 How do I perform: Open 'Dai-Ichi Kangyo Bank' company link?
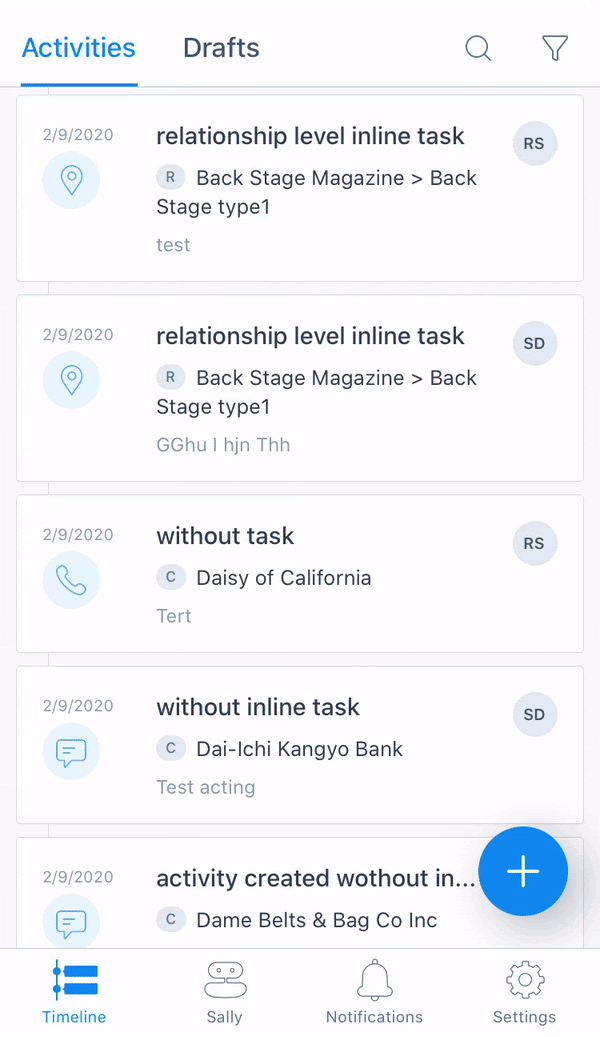tap(299, 749)
